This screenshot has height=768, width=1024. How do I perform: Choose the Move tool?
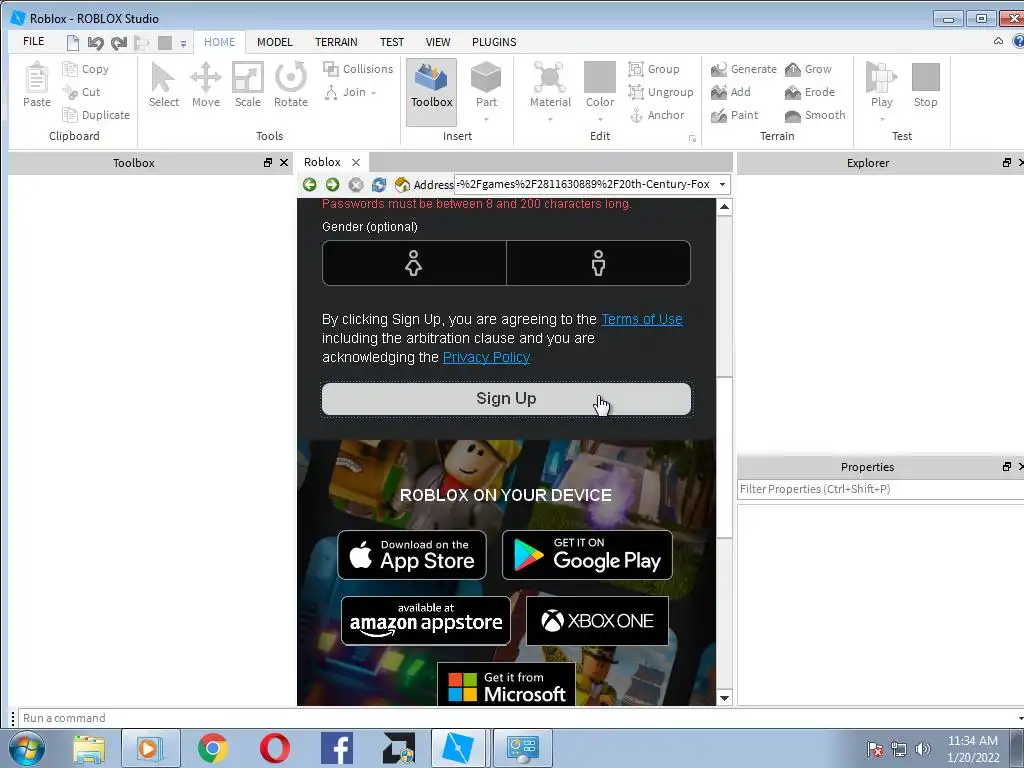[206, 85]
